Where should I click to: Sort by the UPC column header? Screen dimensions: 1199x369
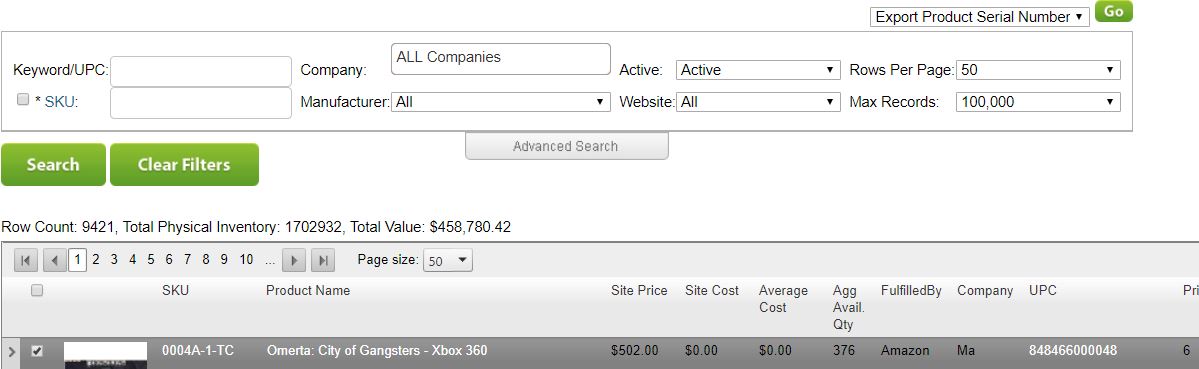[x=1042, y=290]
